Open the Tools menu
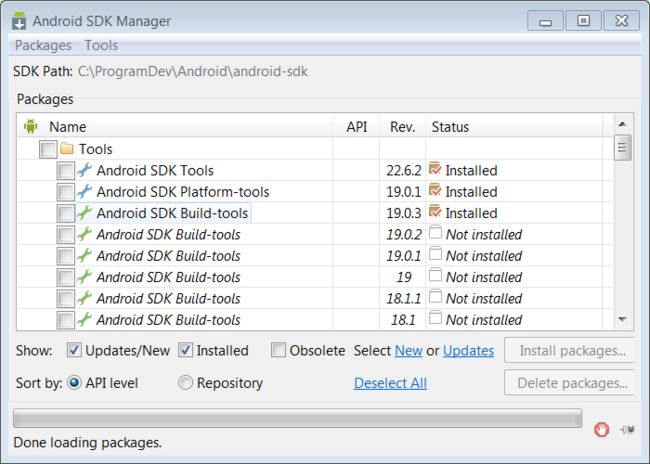 pos(102,45)
